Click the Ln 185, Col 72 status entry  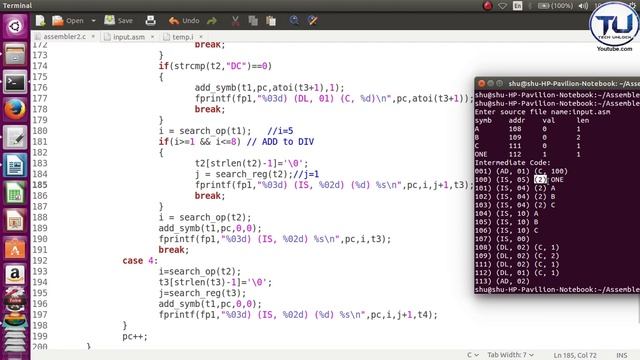click(x=575, y=355)
